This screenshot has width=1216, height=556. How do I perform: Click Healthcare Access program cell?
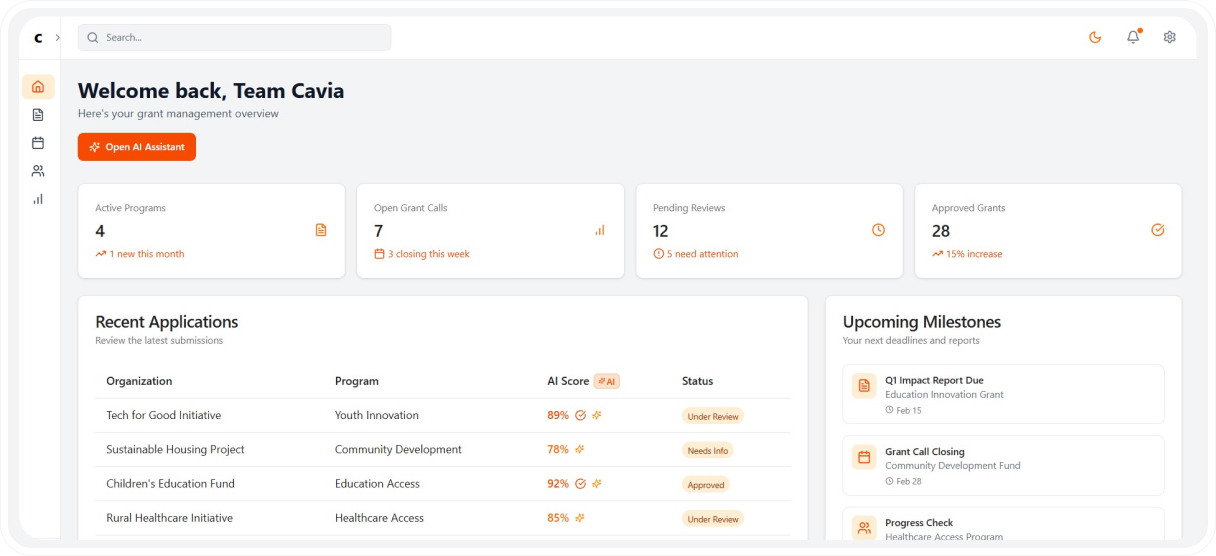pos(379,518)
